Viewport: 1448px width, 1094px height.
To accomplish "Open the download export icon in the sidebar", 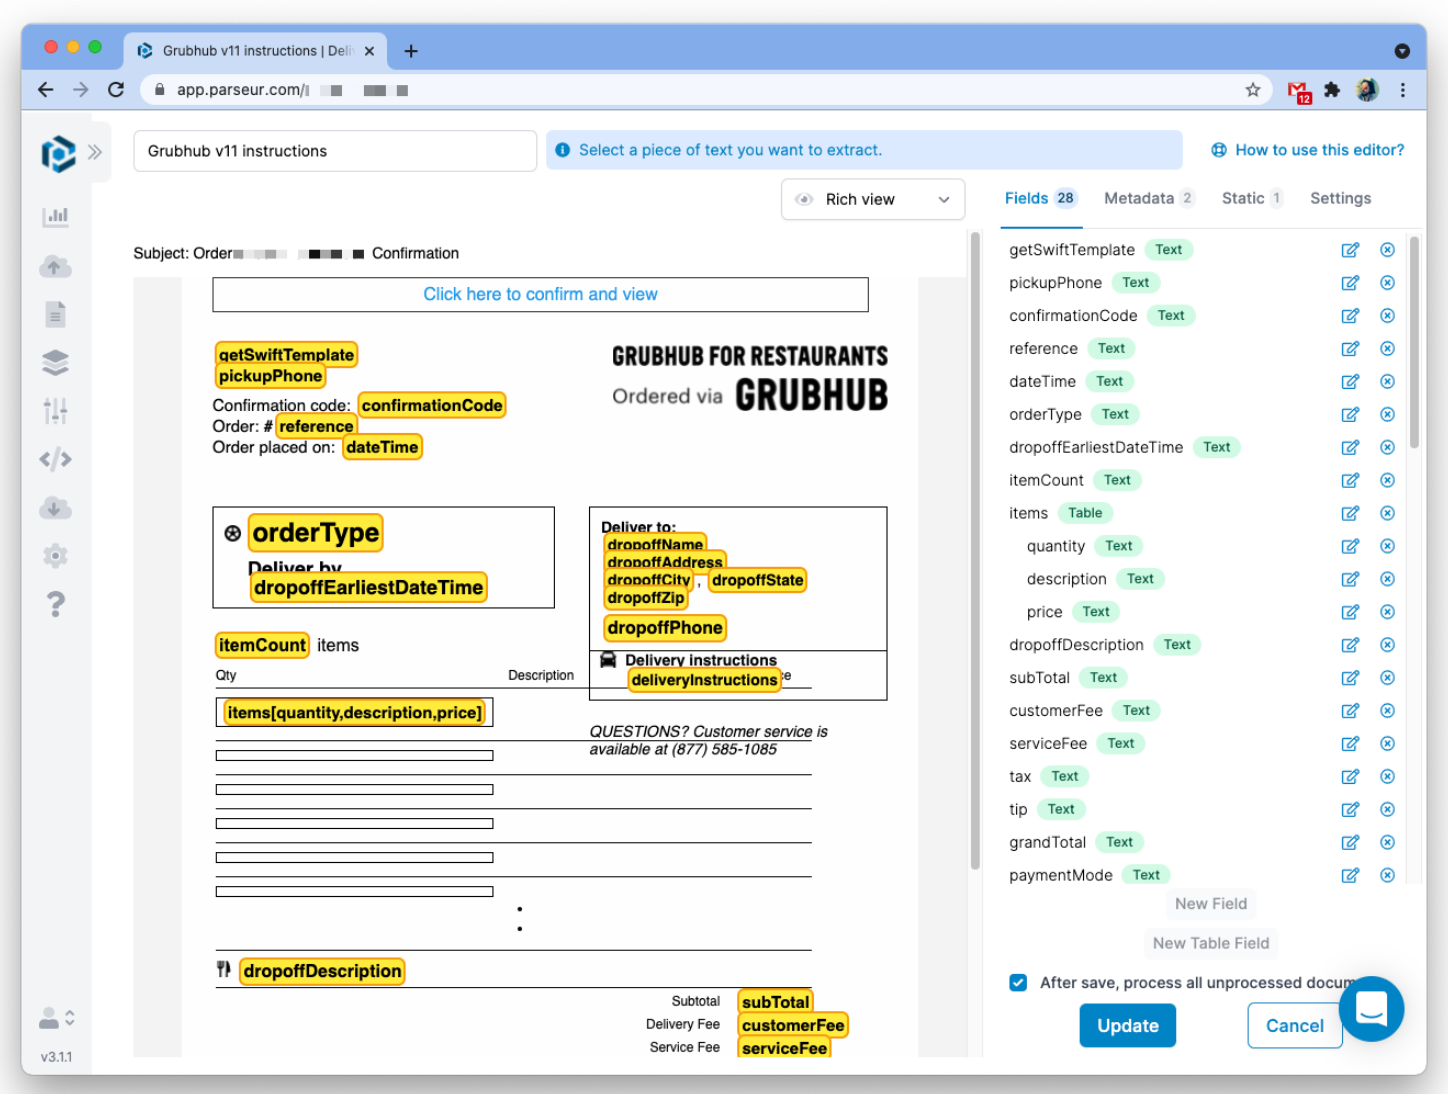I will [x=56, y=508].
